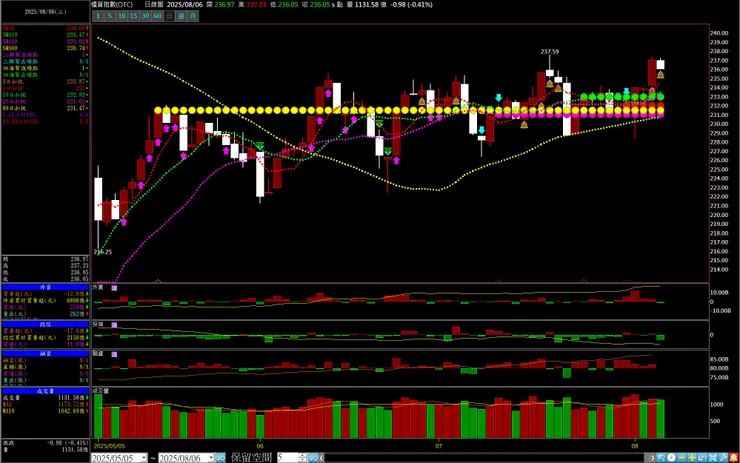Click the 成交量 1131.58億 value row

click(45, 398)
